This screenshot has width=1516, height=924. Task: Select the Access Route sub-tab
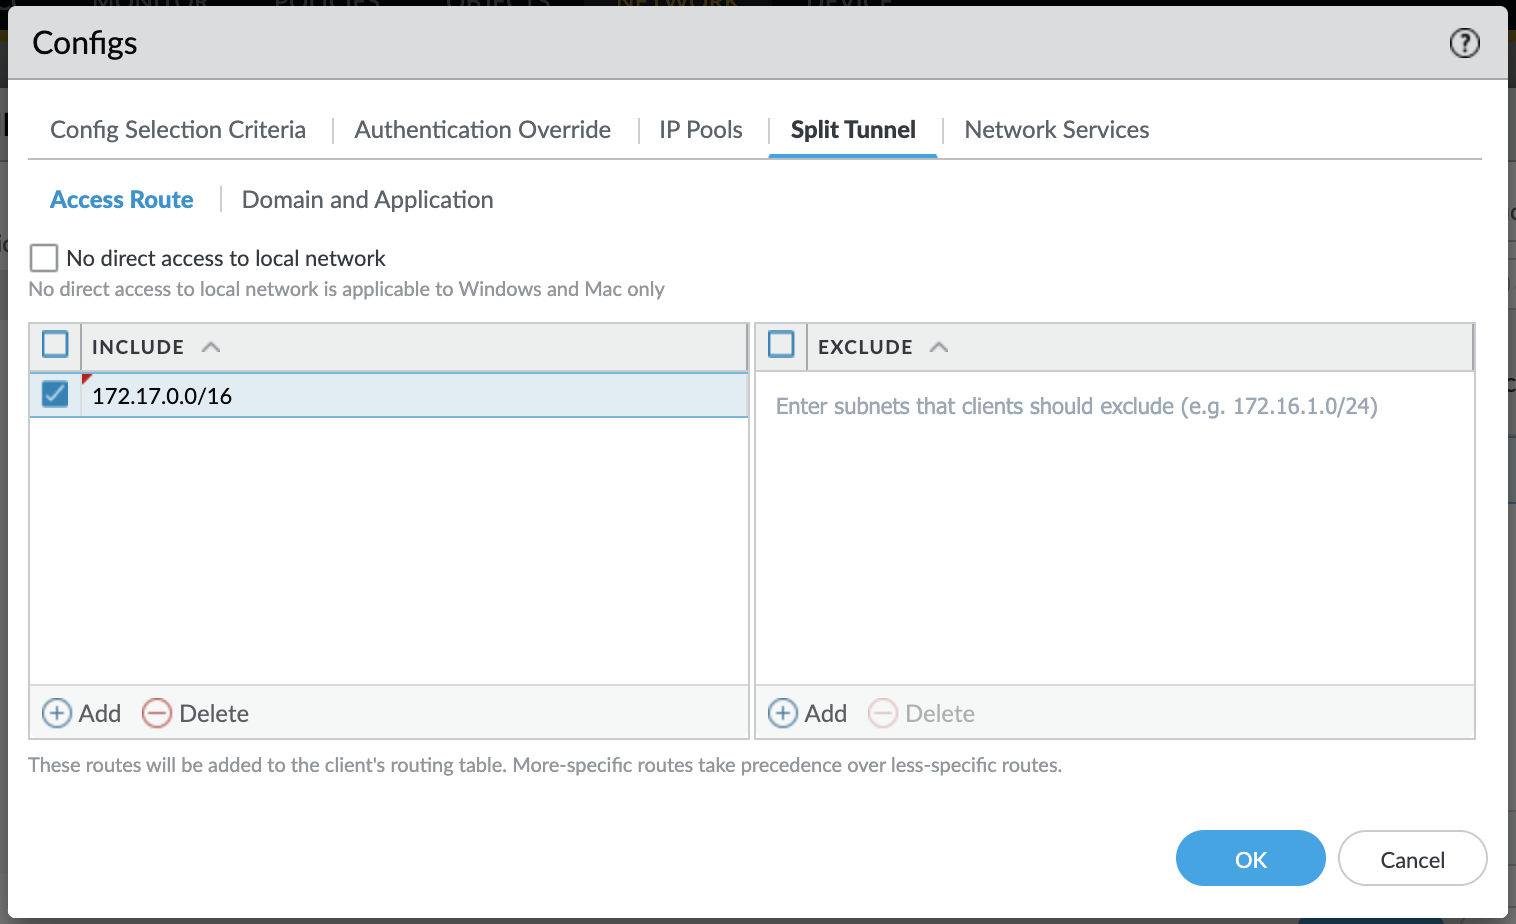pos(122,200)
